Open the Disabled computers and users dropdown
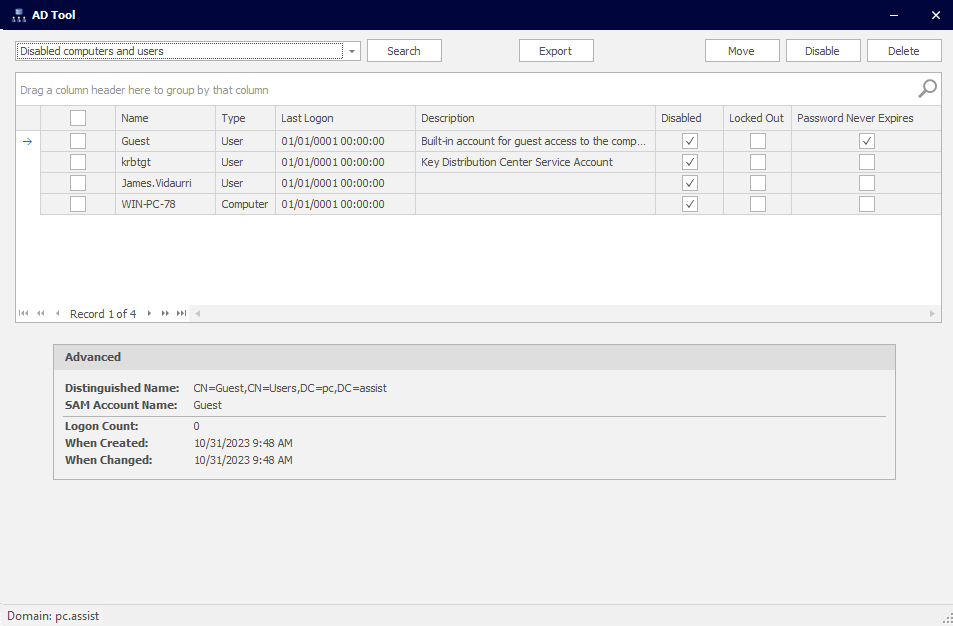953x626 pixels. [x=352, y=51]
